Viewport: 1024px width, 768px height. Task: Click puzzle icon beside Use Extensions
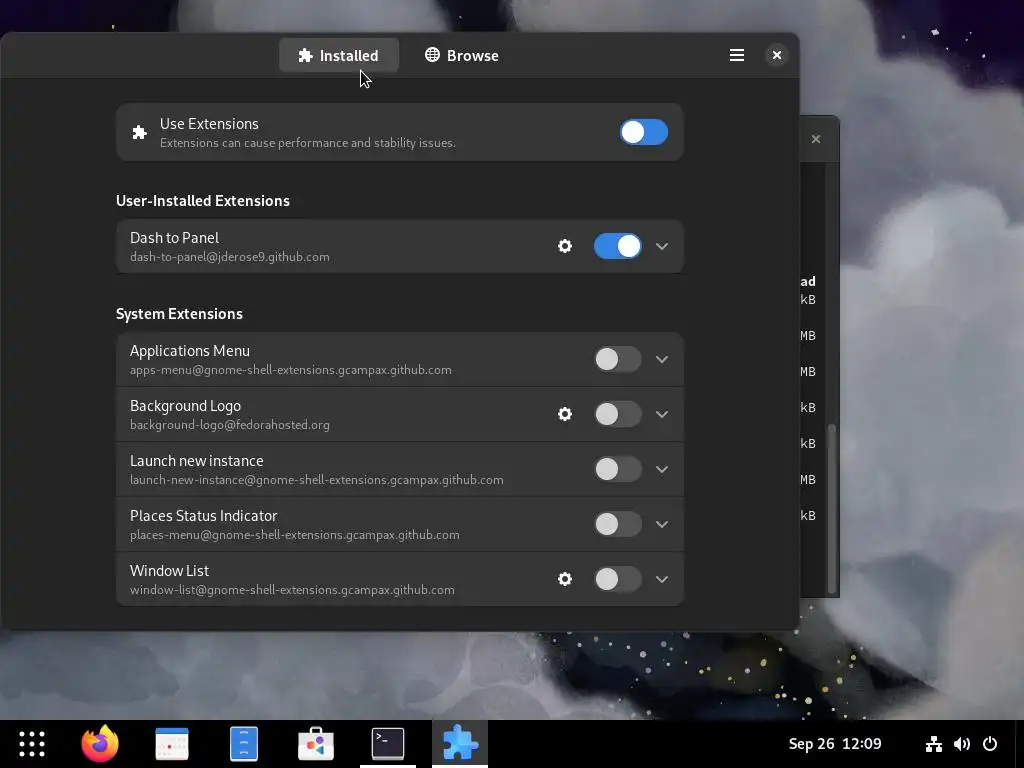click(139, 133)
